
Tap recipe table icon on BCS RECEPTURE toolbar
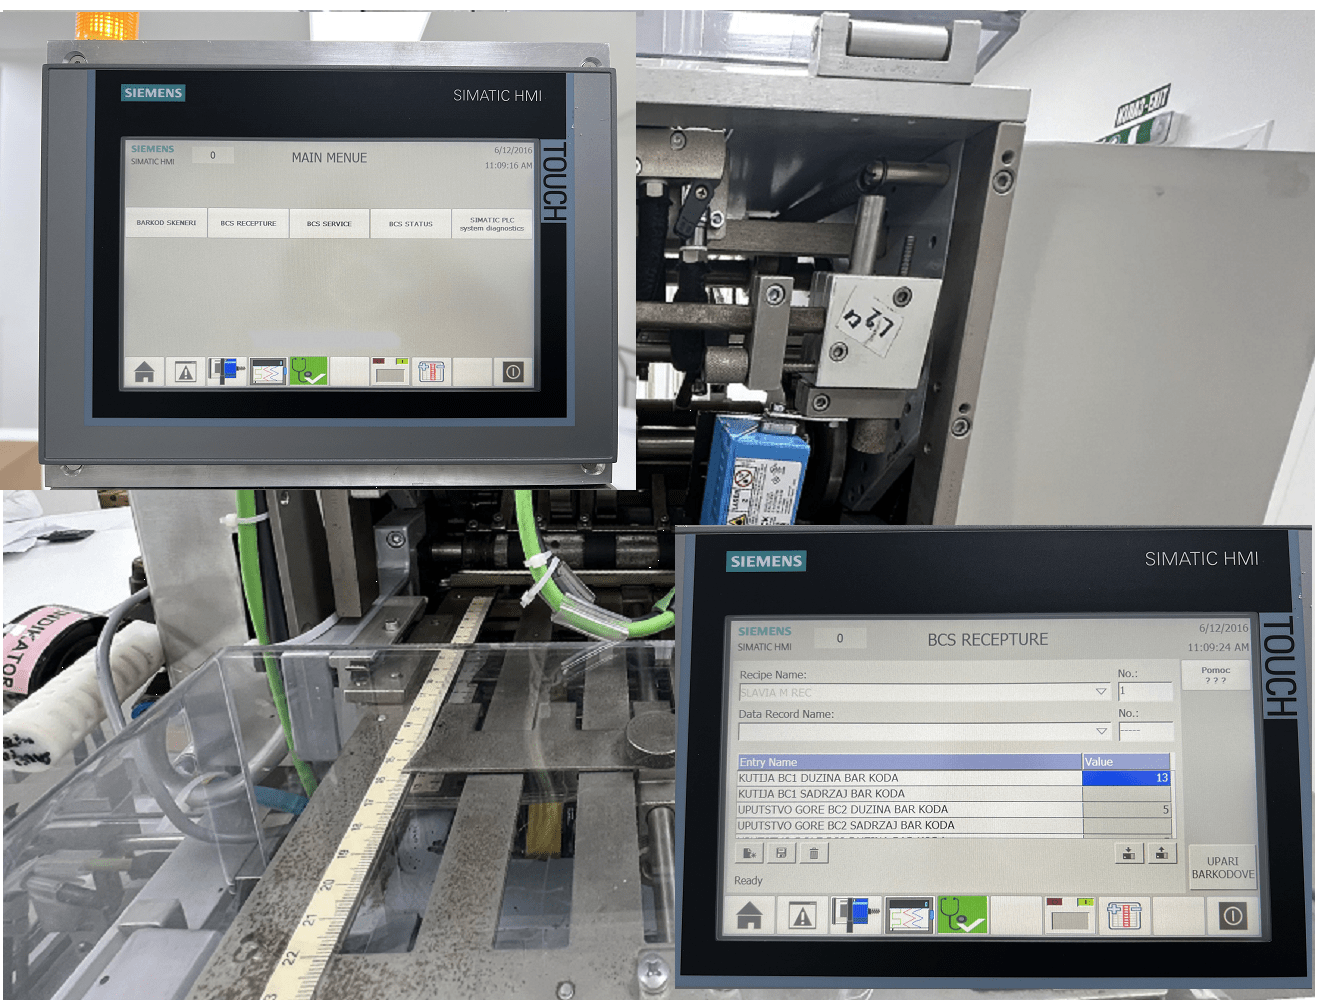1124,915
